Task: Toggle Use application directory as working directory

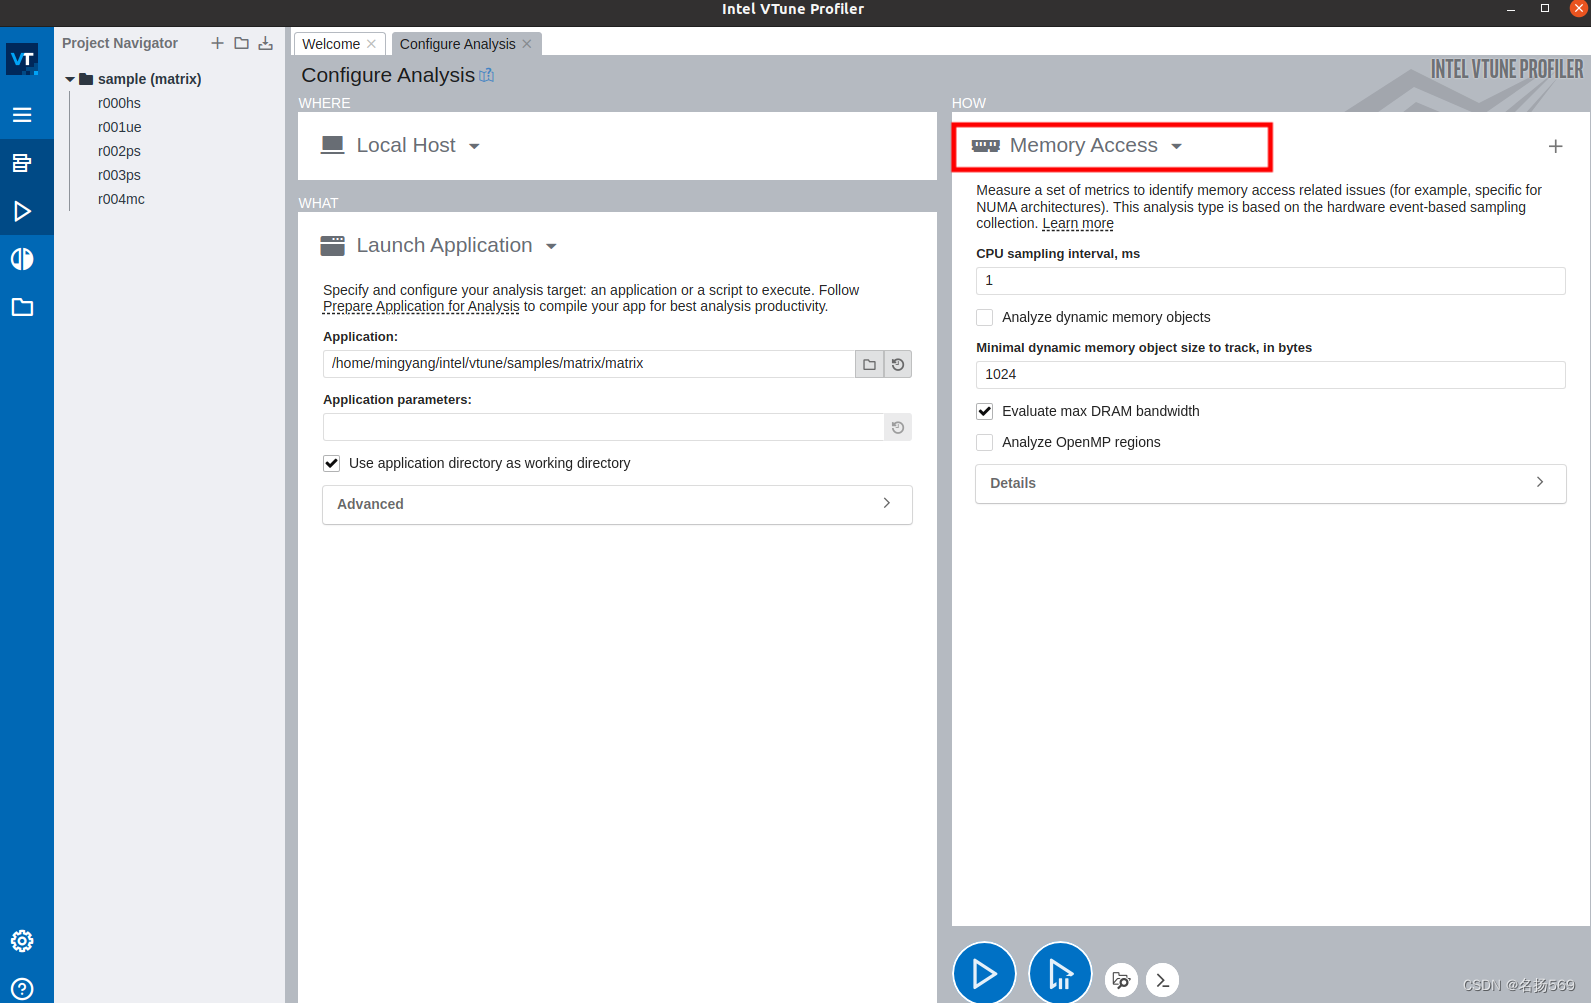Action: tap(331, 463)
